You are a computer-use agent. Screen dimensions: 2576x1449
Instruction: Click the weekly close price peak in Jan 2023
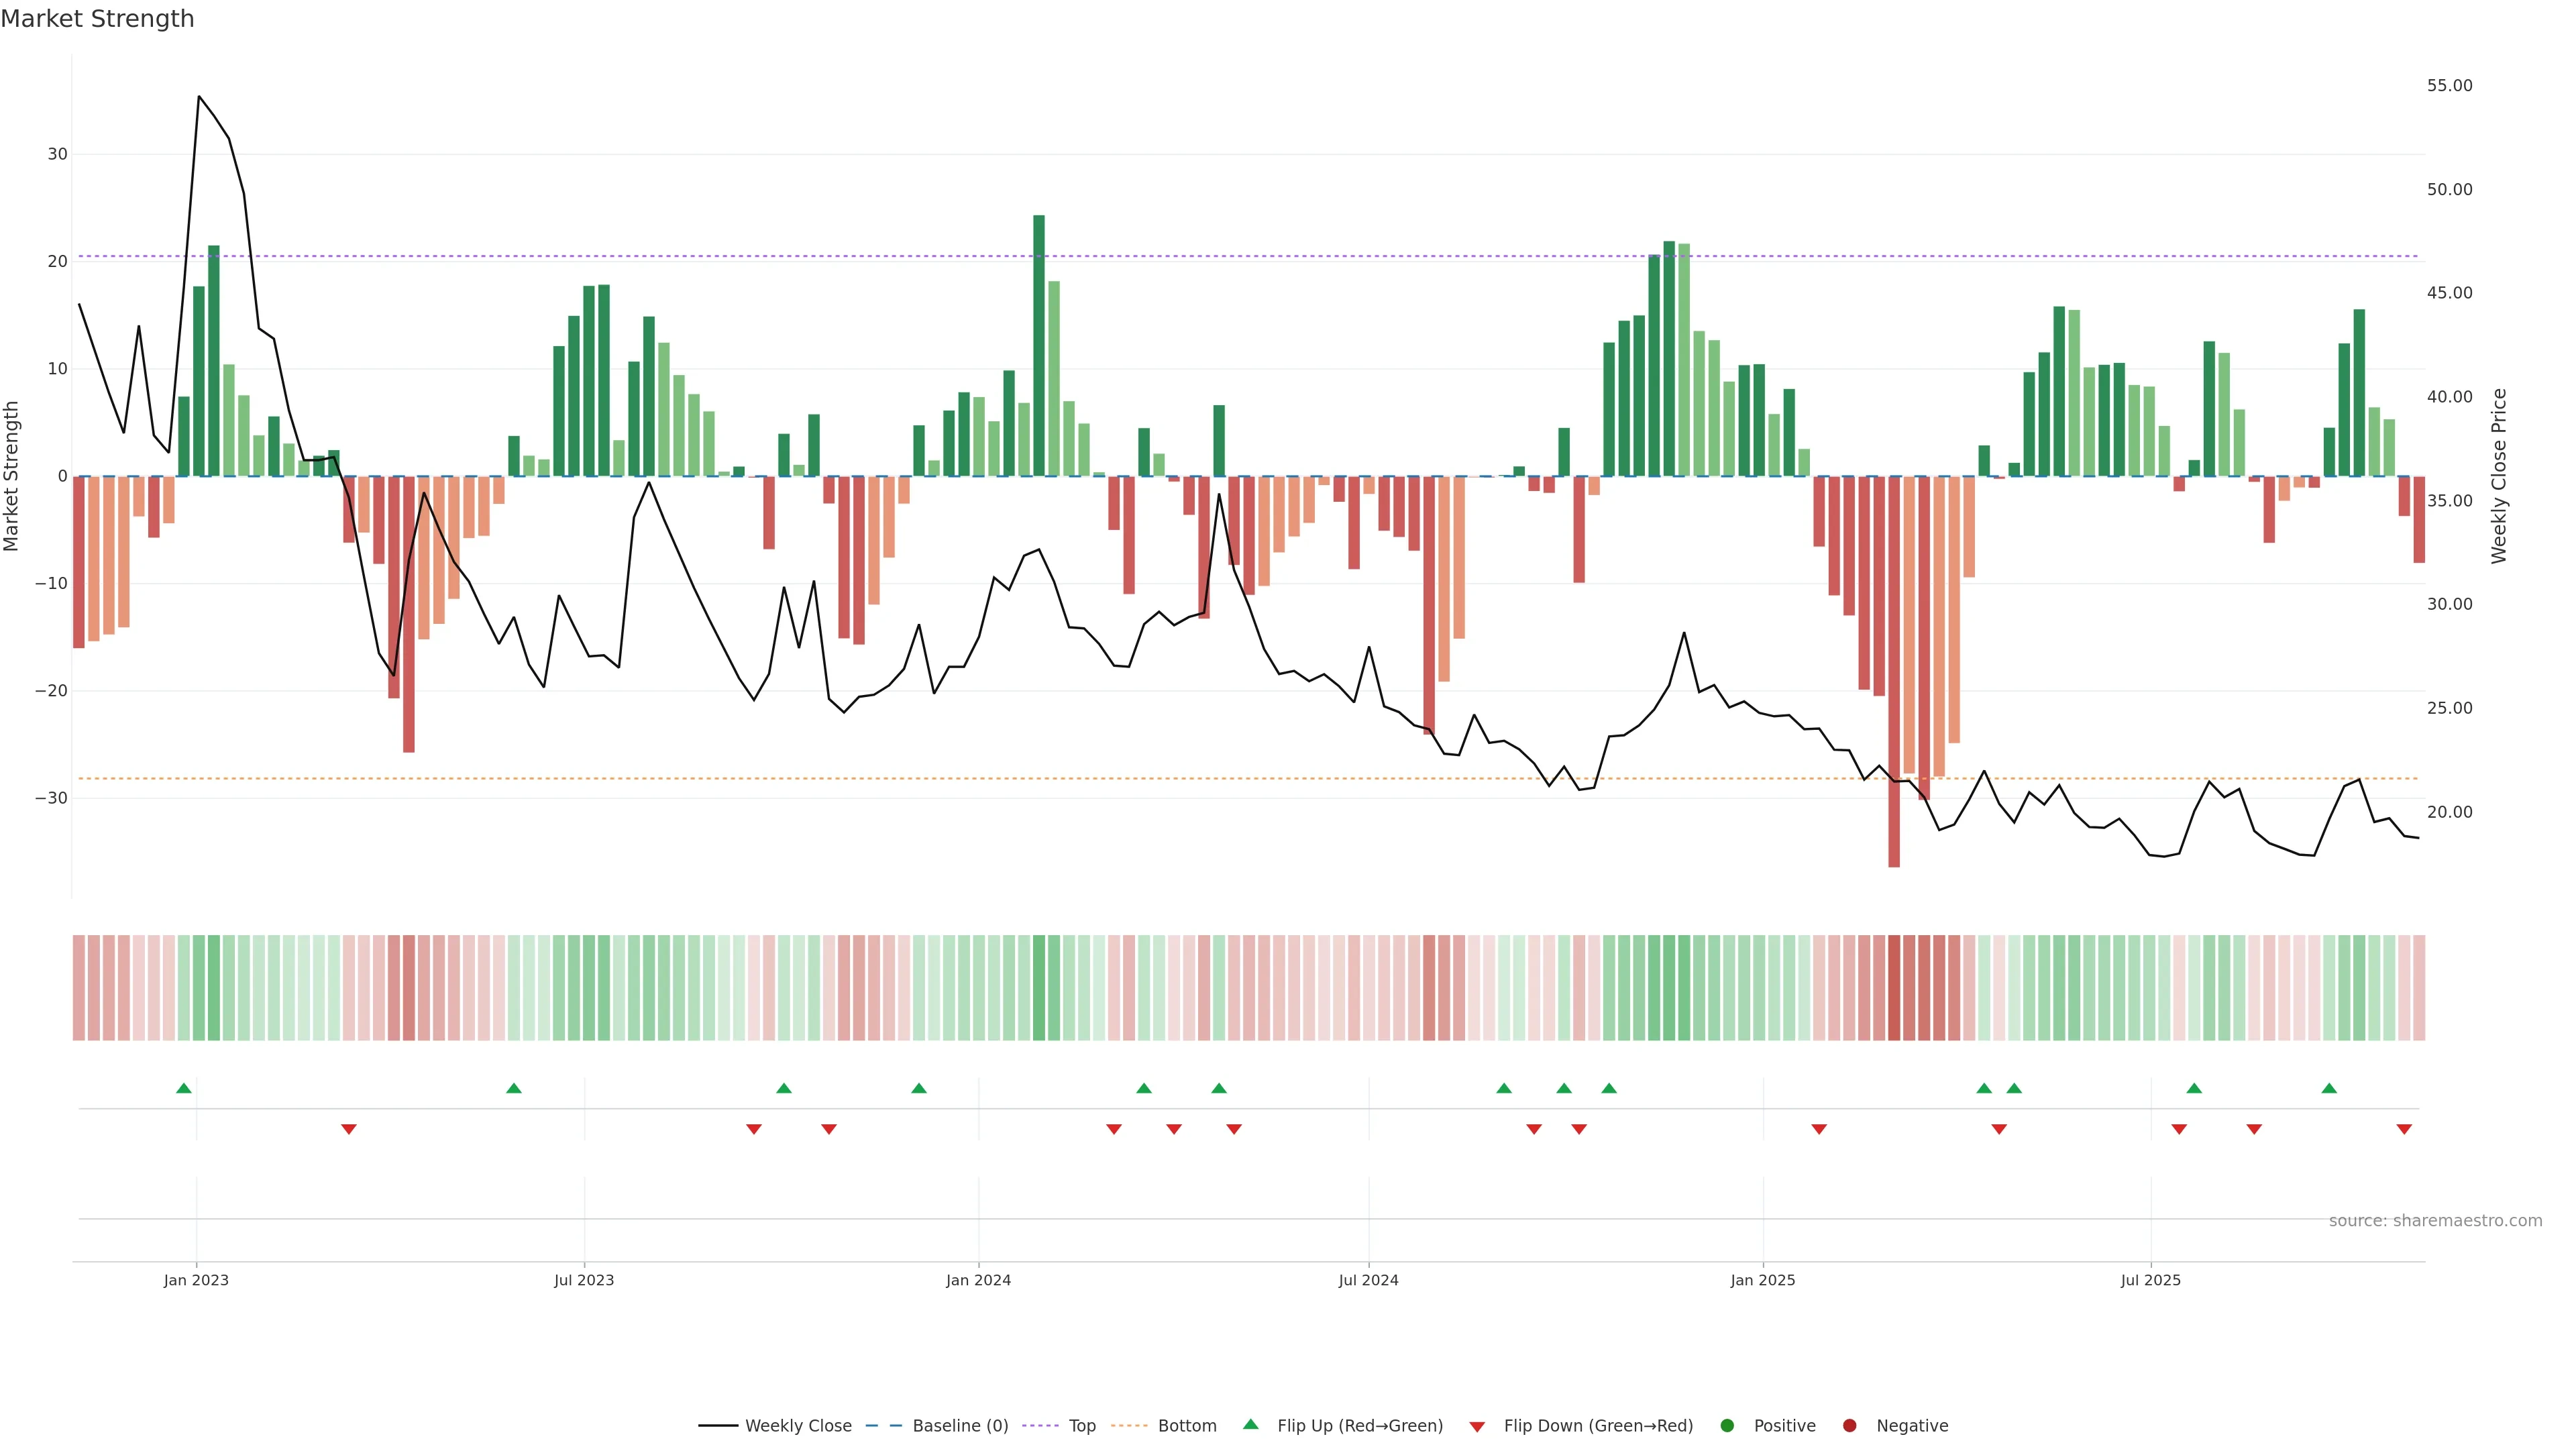(x=199, y=97)
